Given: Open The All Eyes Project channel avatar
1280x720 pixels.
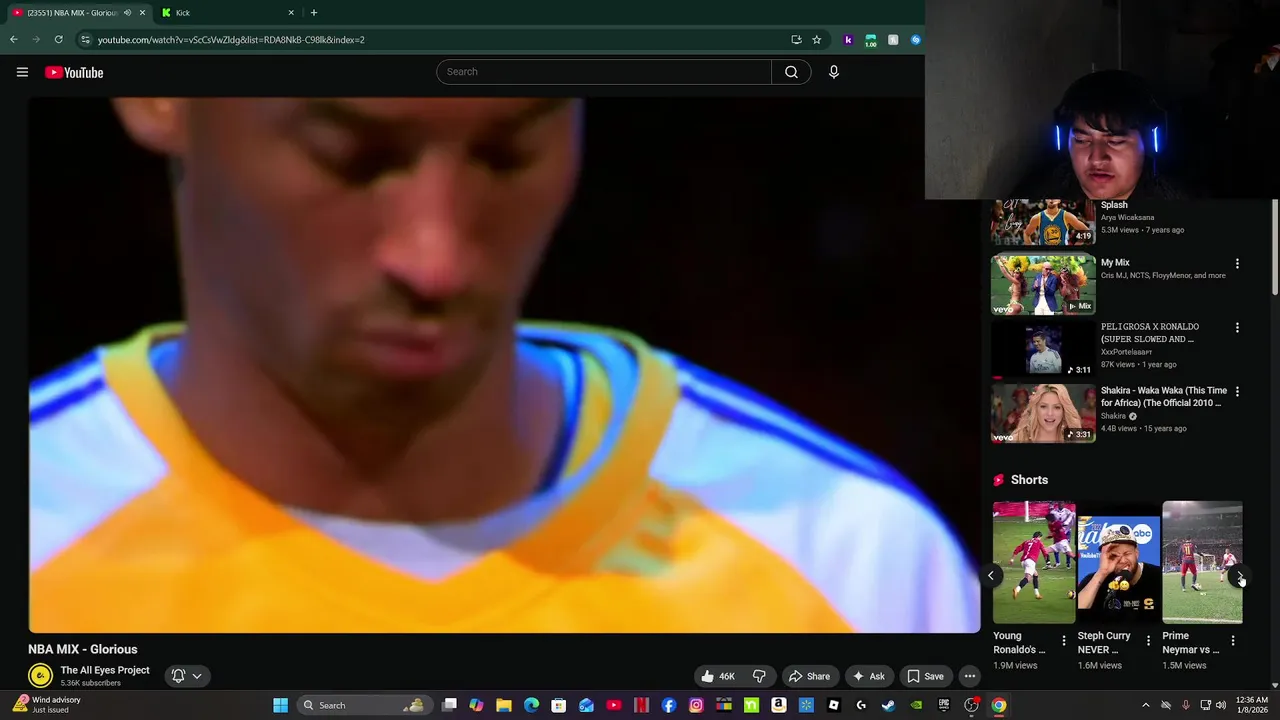Looking at the screenshot, I should (x=40, y=676).
